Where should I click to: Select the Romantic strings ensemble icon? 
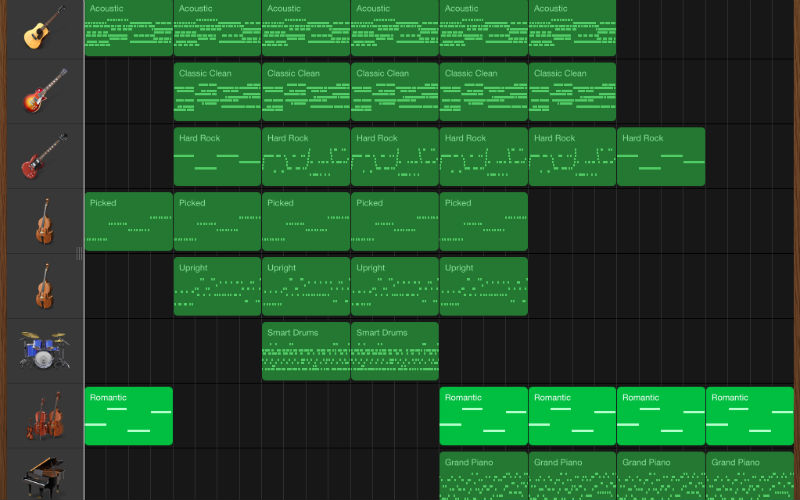(45, 415)
